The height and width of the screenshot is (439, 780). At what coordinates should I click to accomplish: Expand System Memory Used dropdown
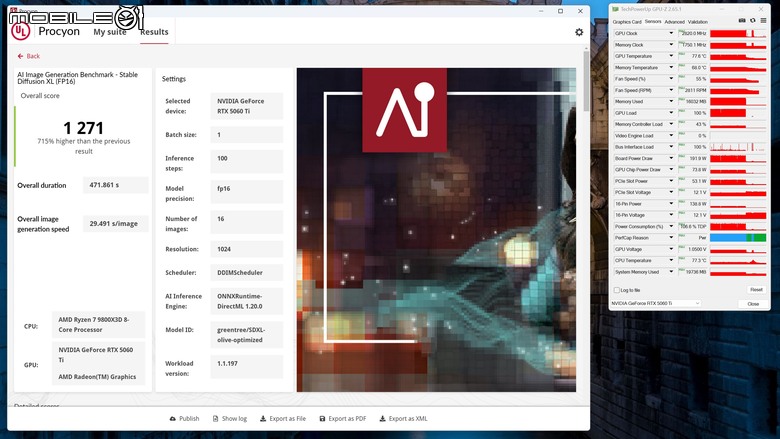pos(671,272)
